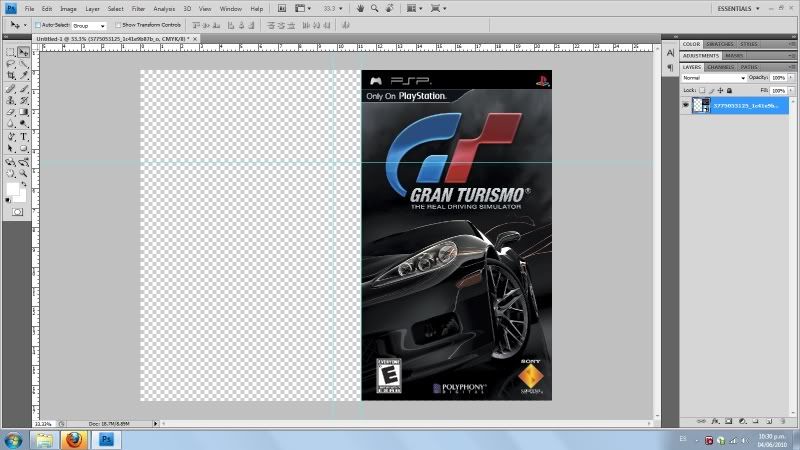Switch to the Swatches tab
Viewport: 800px width, 450px height.
(x=719, y=44)
